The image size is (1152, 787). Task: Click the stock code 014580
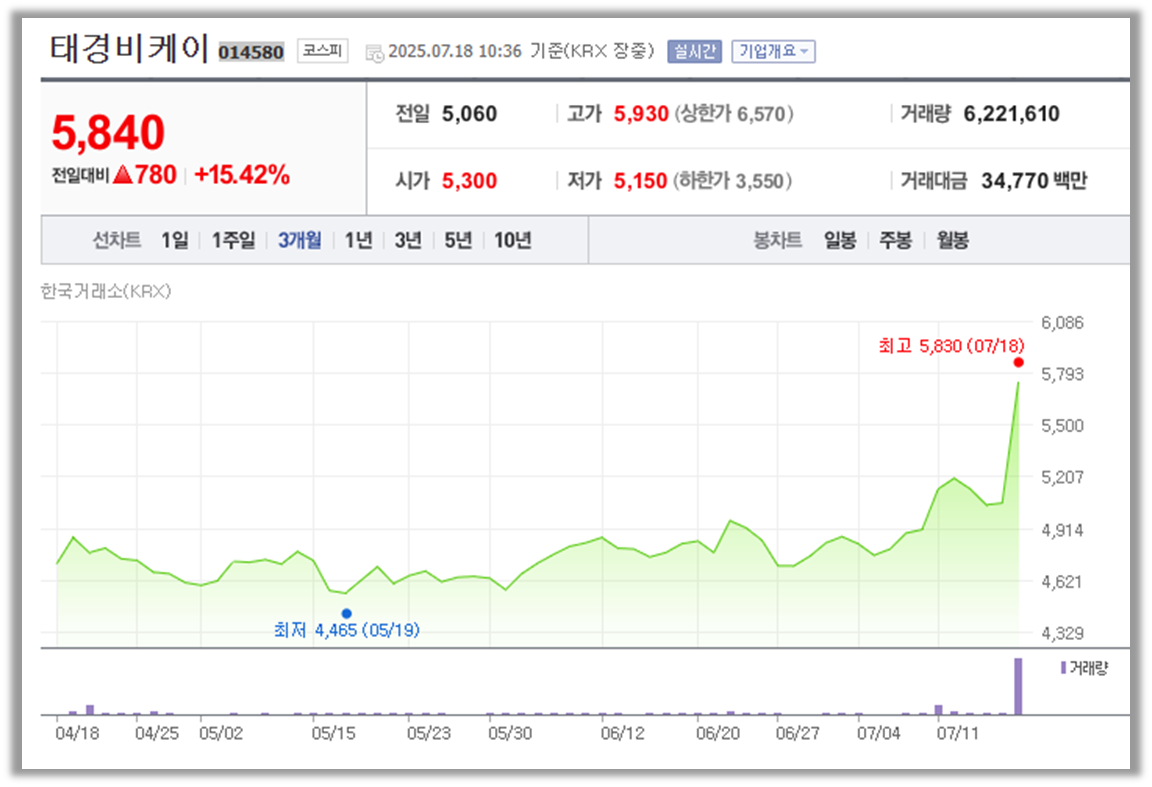click(x=251, y=52)
